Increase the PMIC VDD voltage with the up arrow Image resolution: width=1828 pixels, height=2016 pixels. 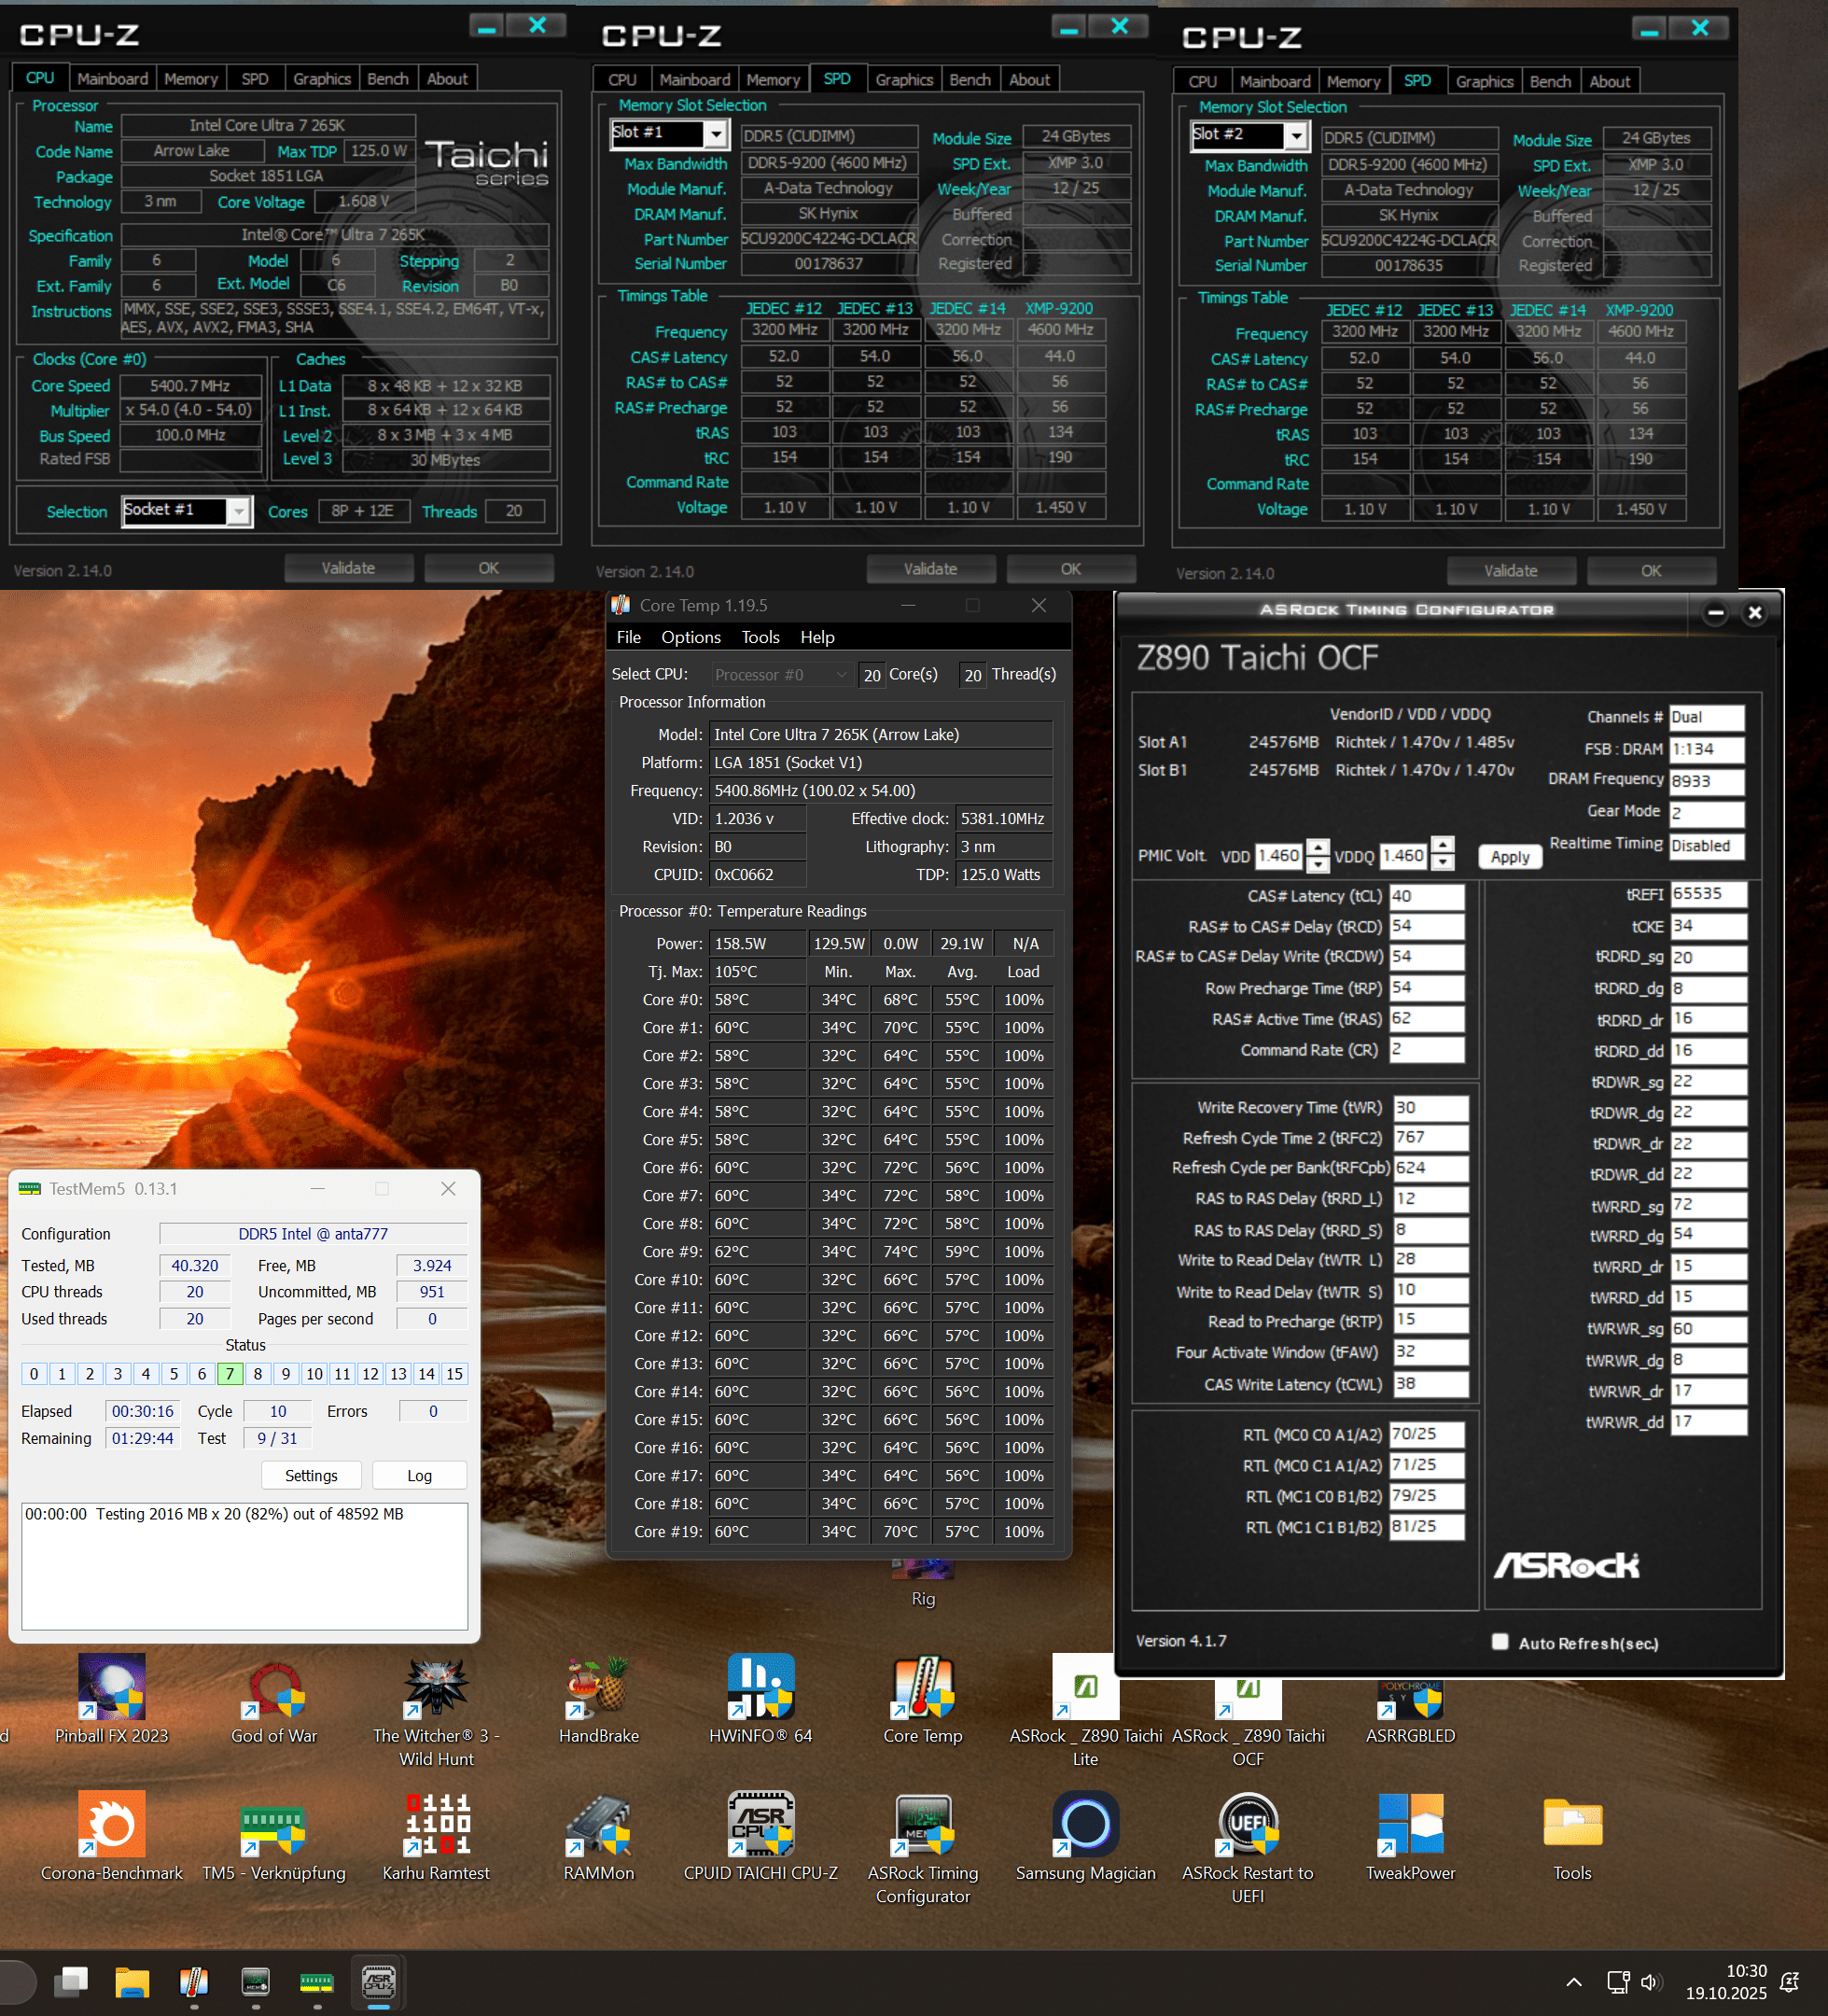(1319, 847)
